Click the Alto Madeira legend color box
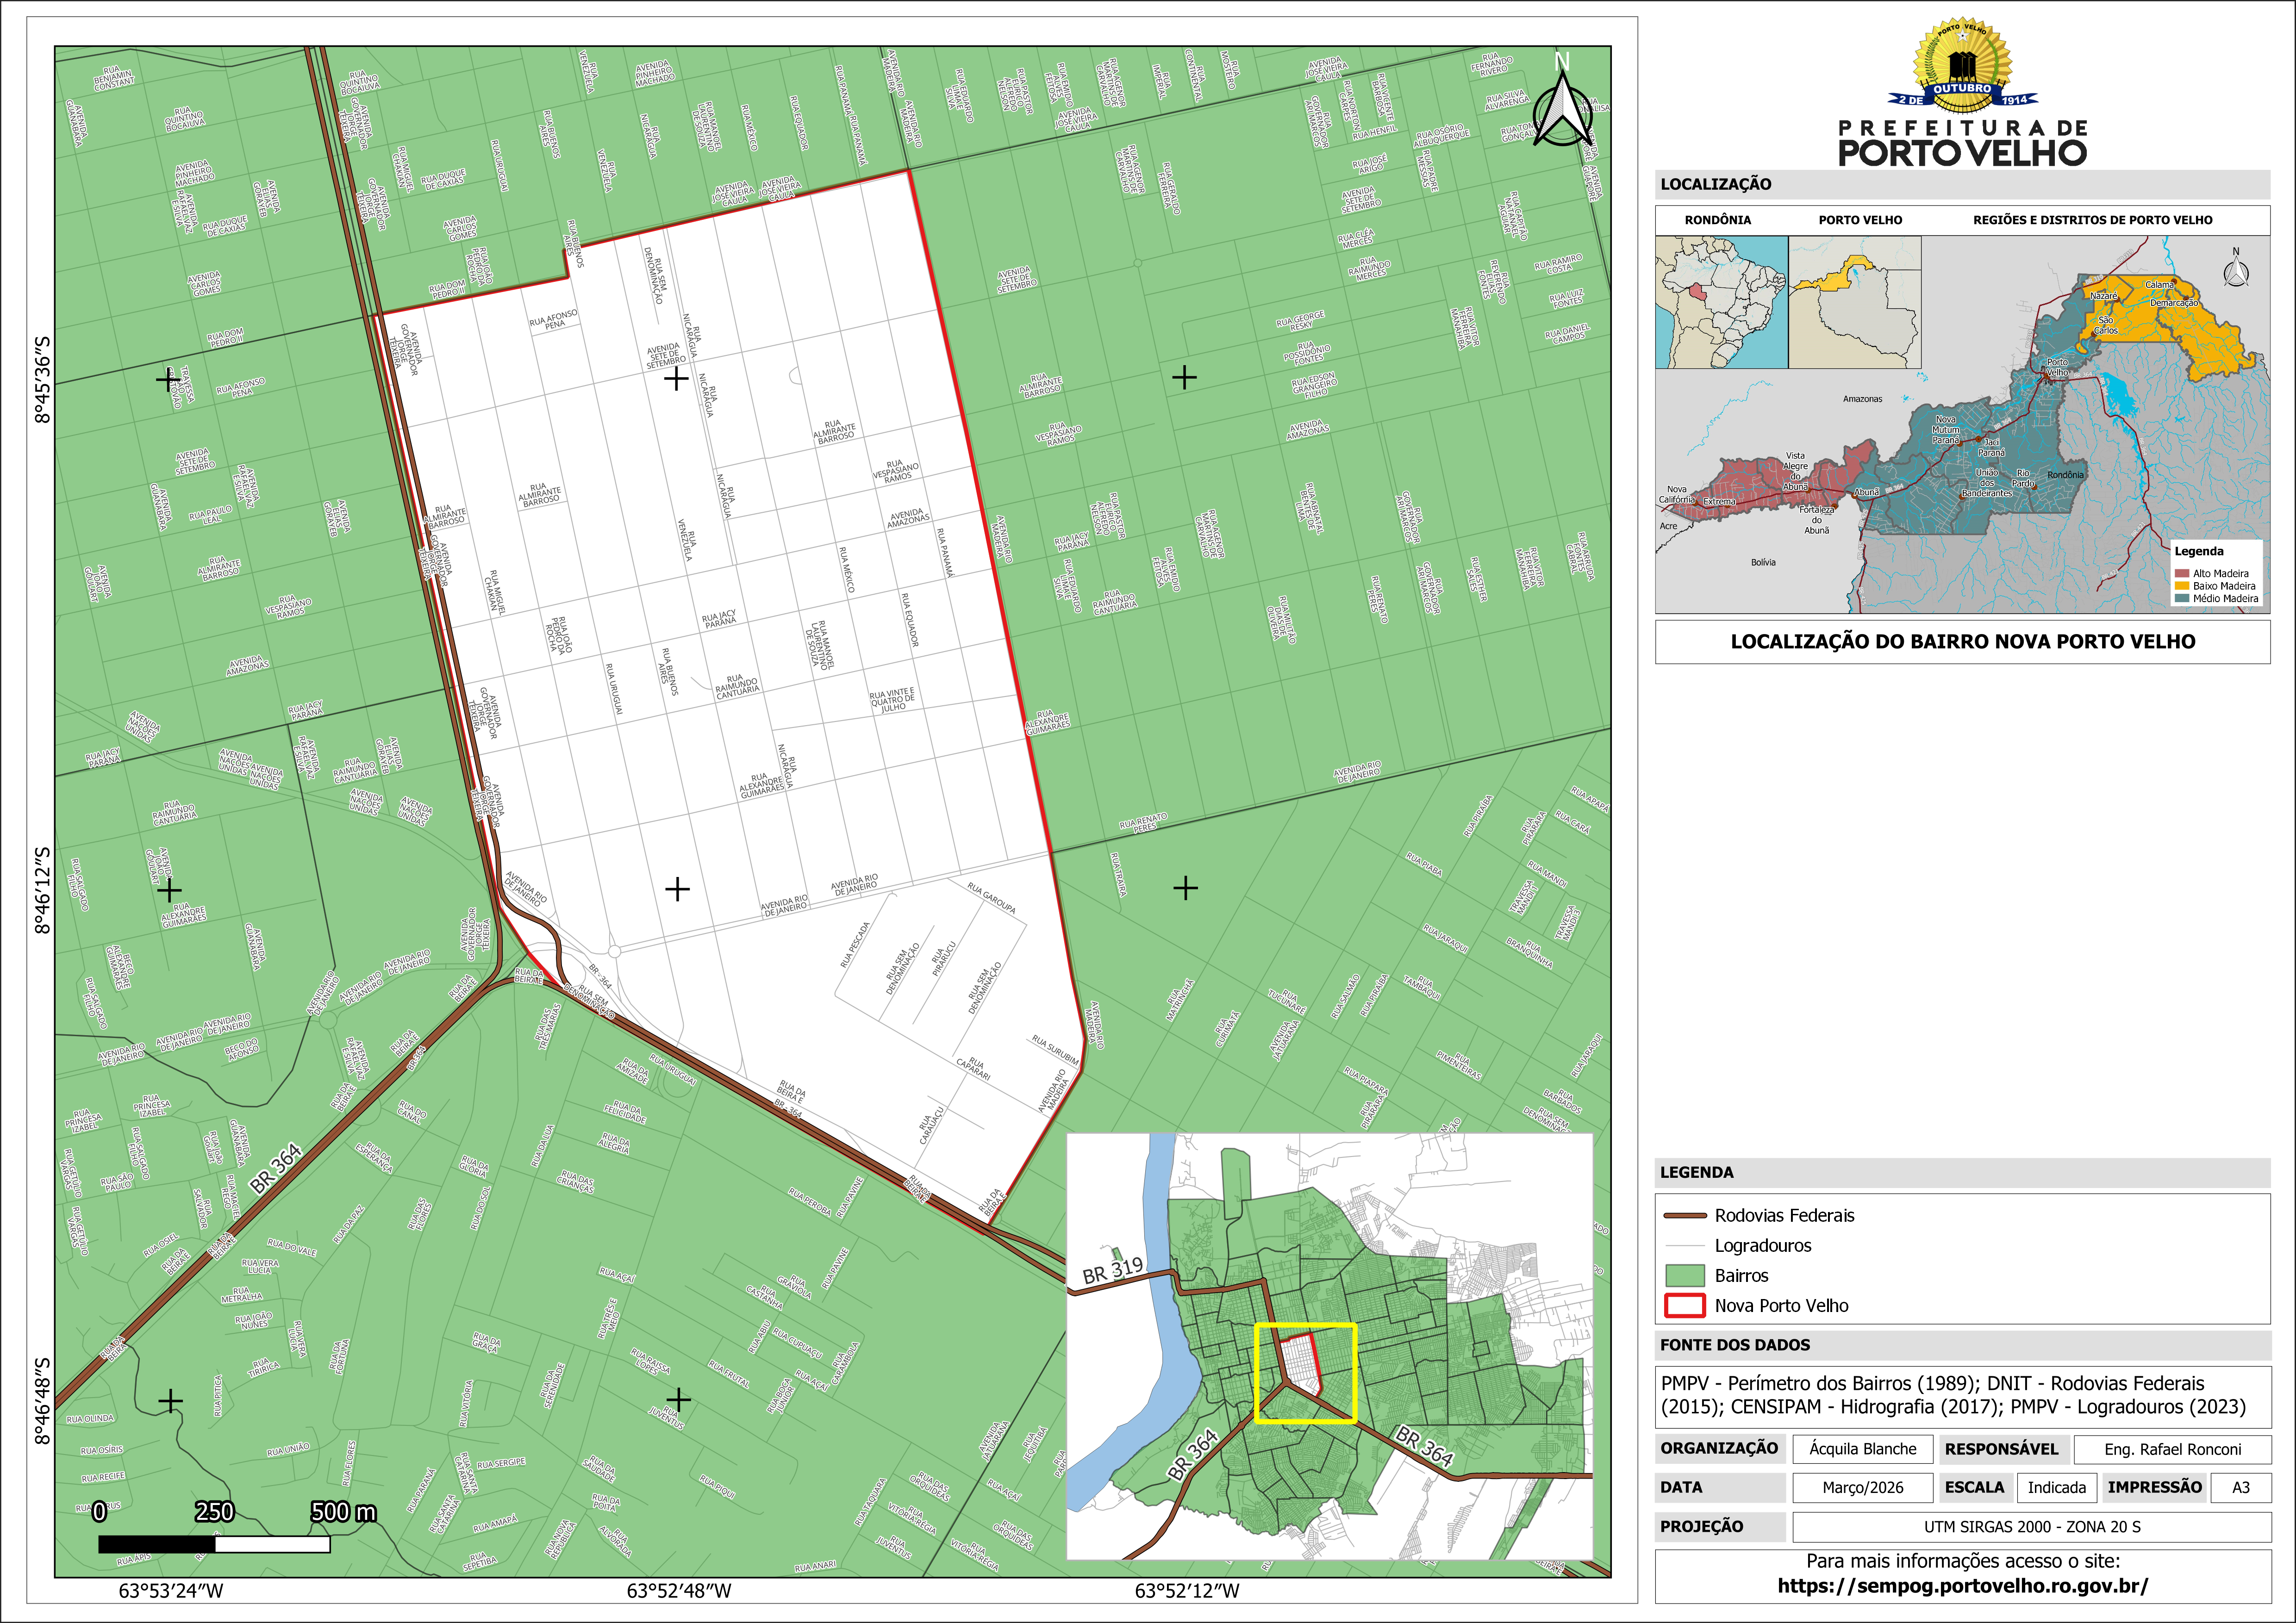2296x1623 pixels. pyautogui.click(x=2181, y=574)
